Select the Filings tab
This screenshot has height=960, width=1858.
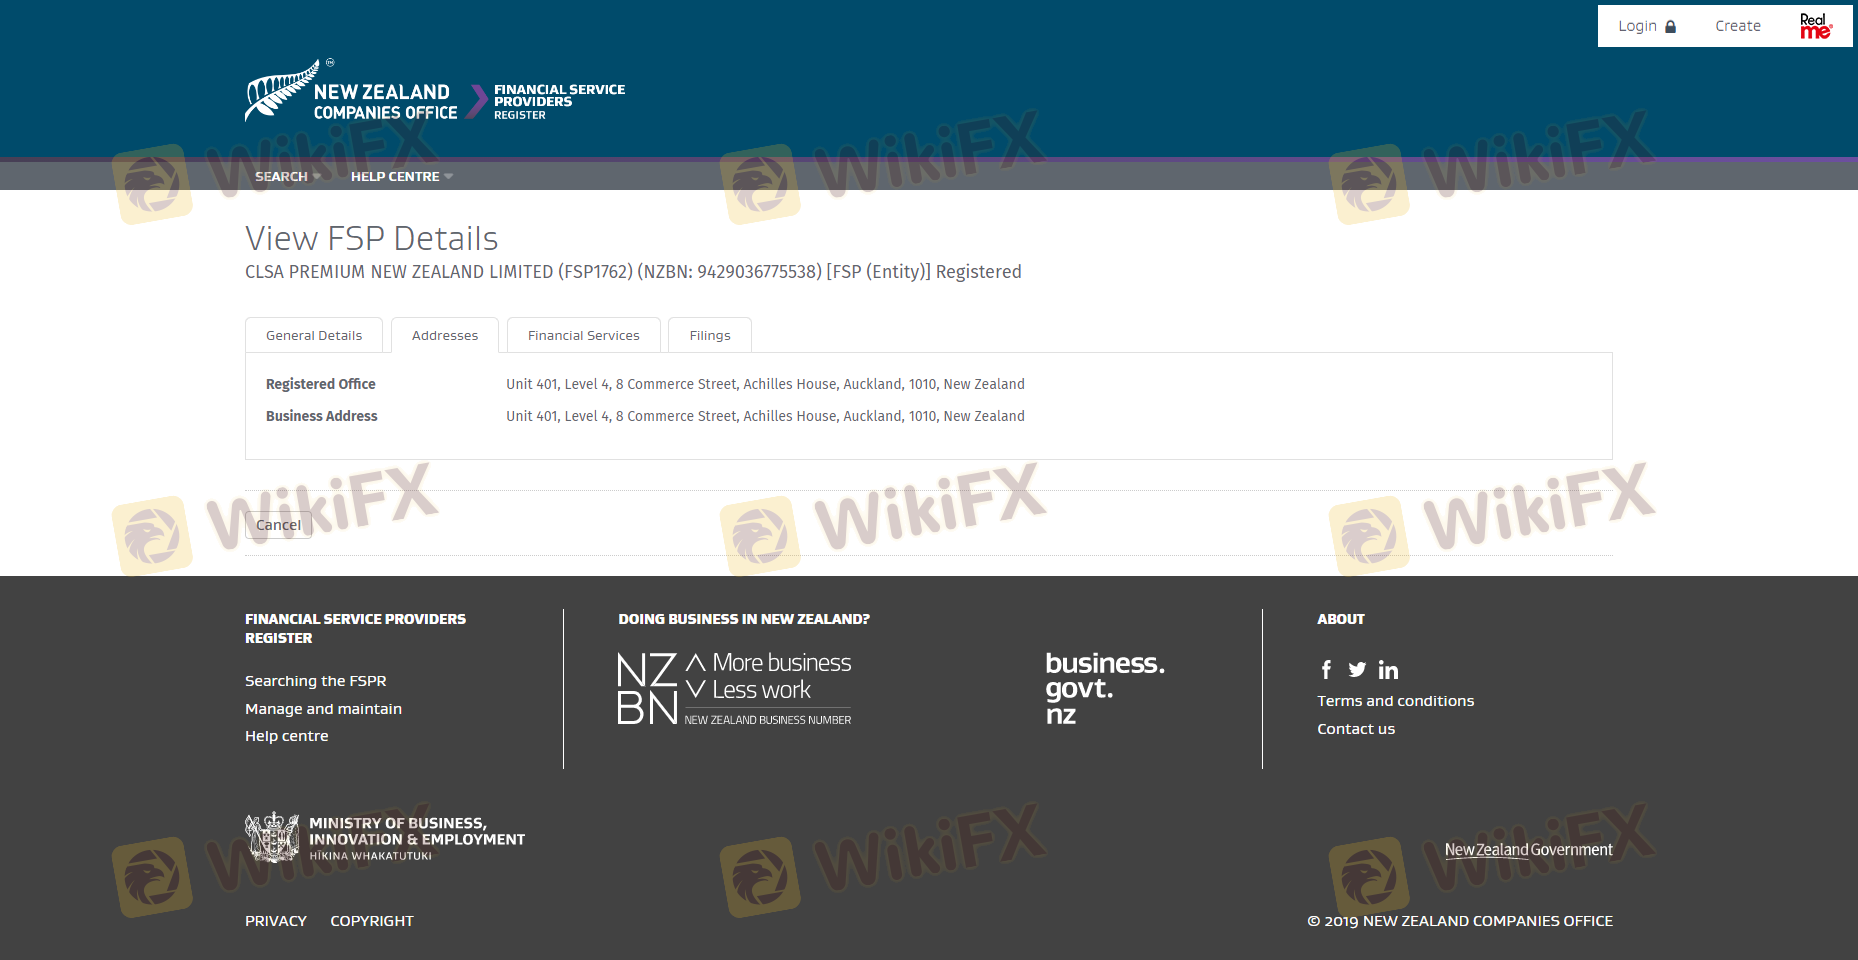(709, 336)
